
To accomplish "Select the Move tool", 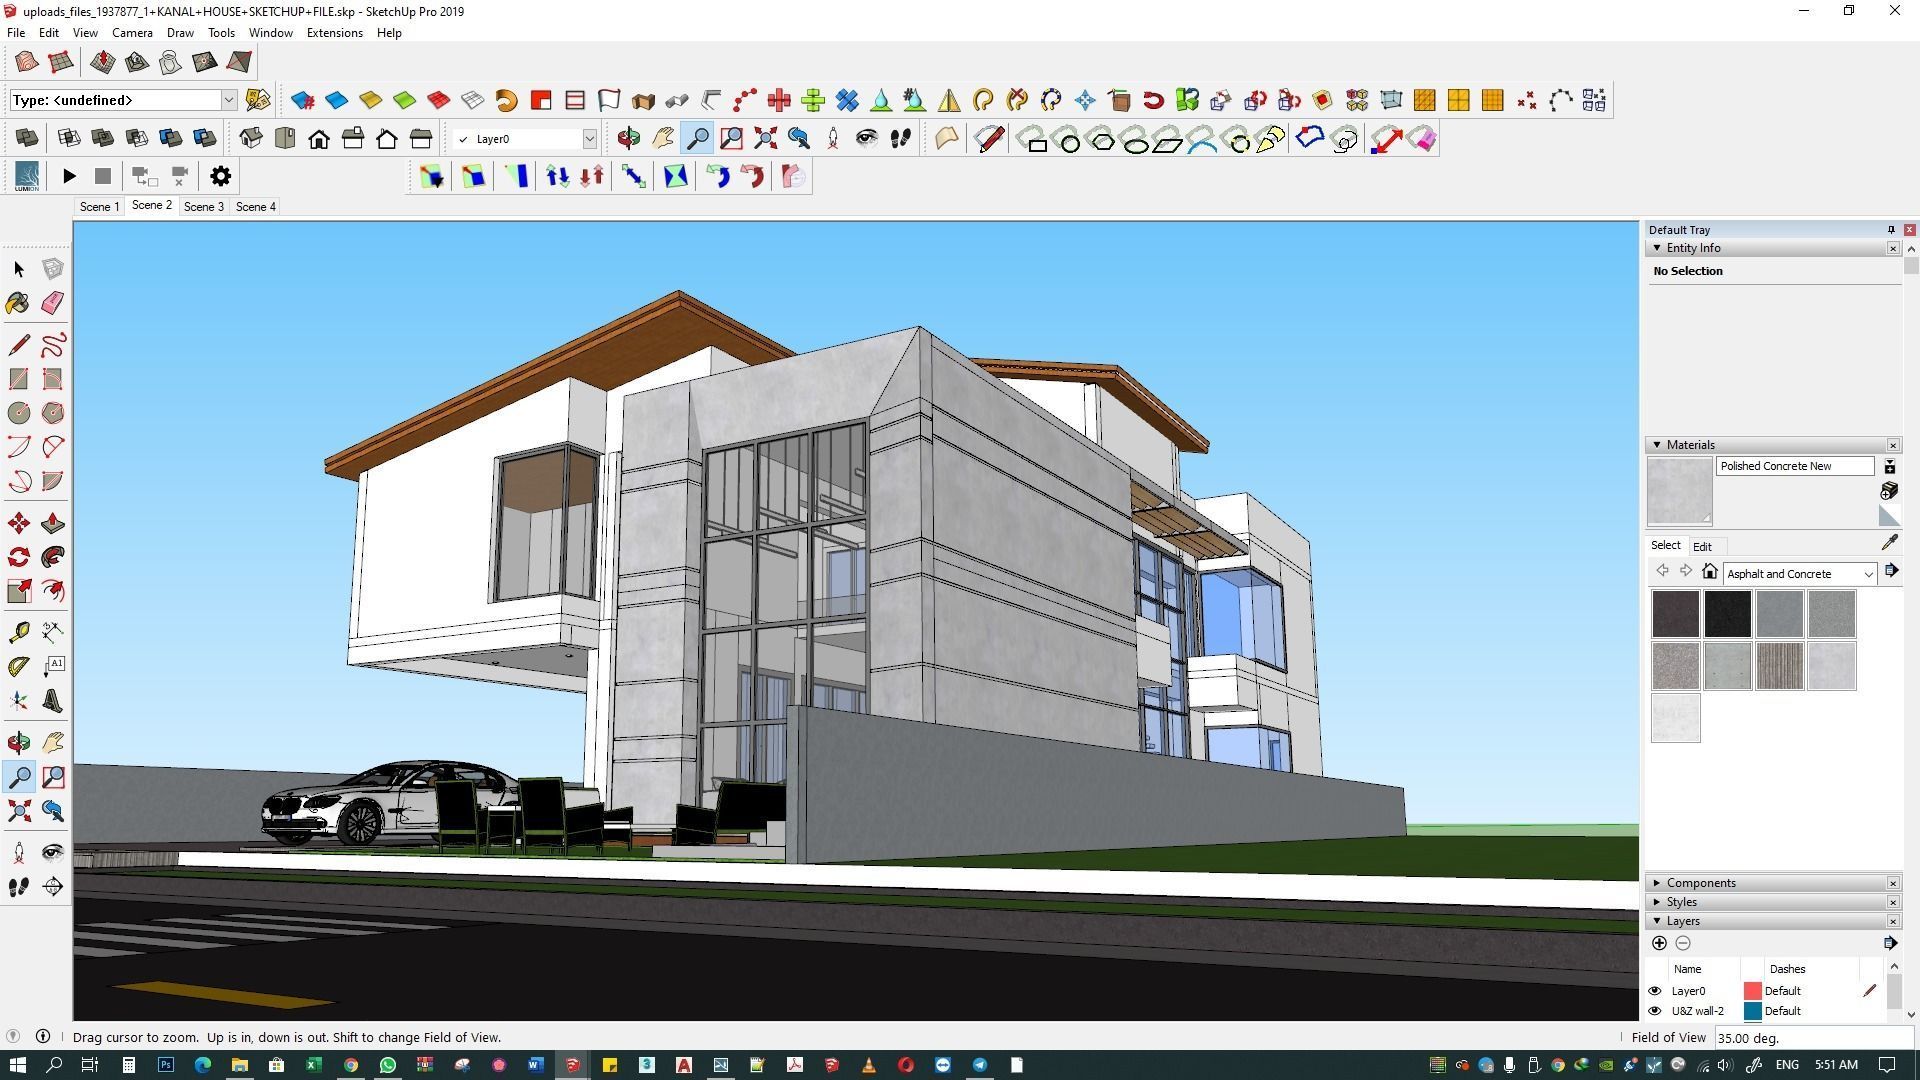I will (x=19, y=523).
